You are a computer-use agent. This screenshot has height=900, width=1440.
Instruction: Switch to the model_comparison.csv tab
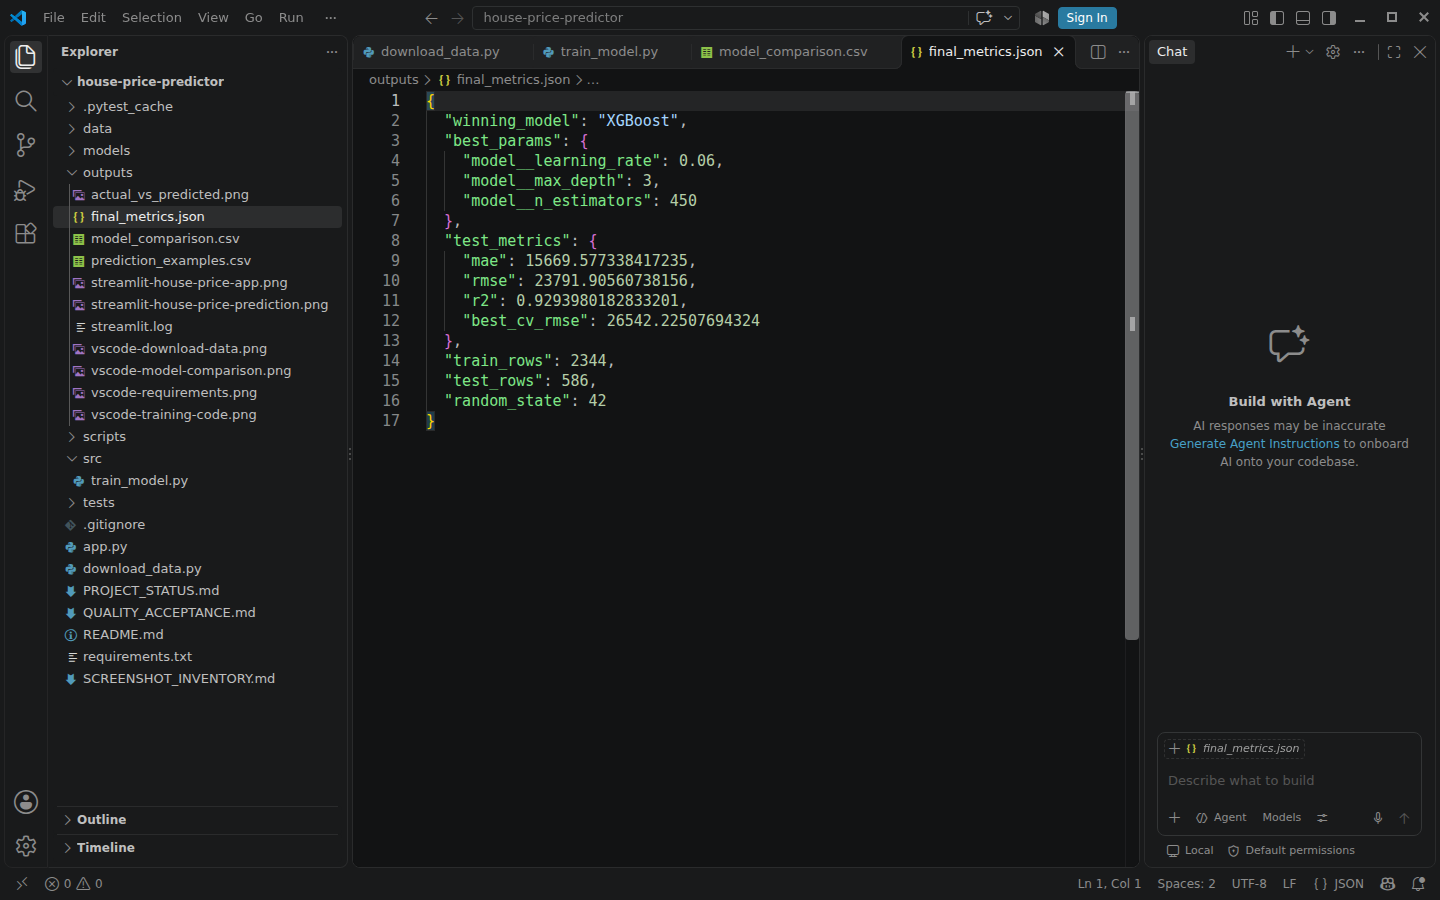tap(793, 52)
